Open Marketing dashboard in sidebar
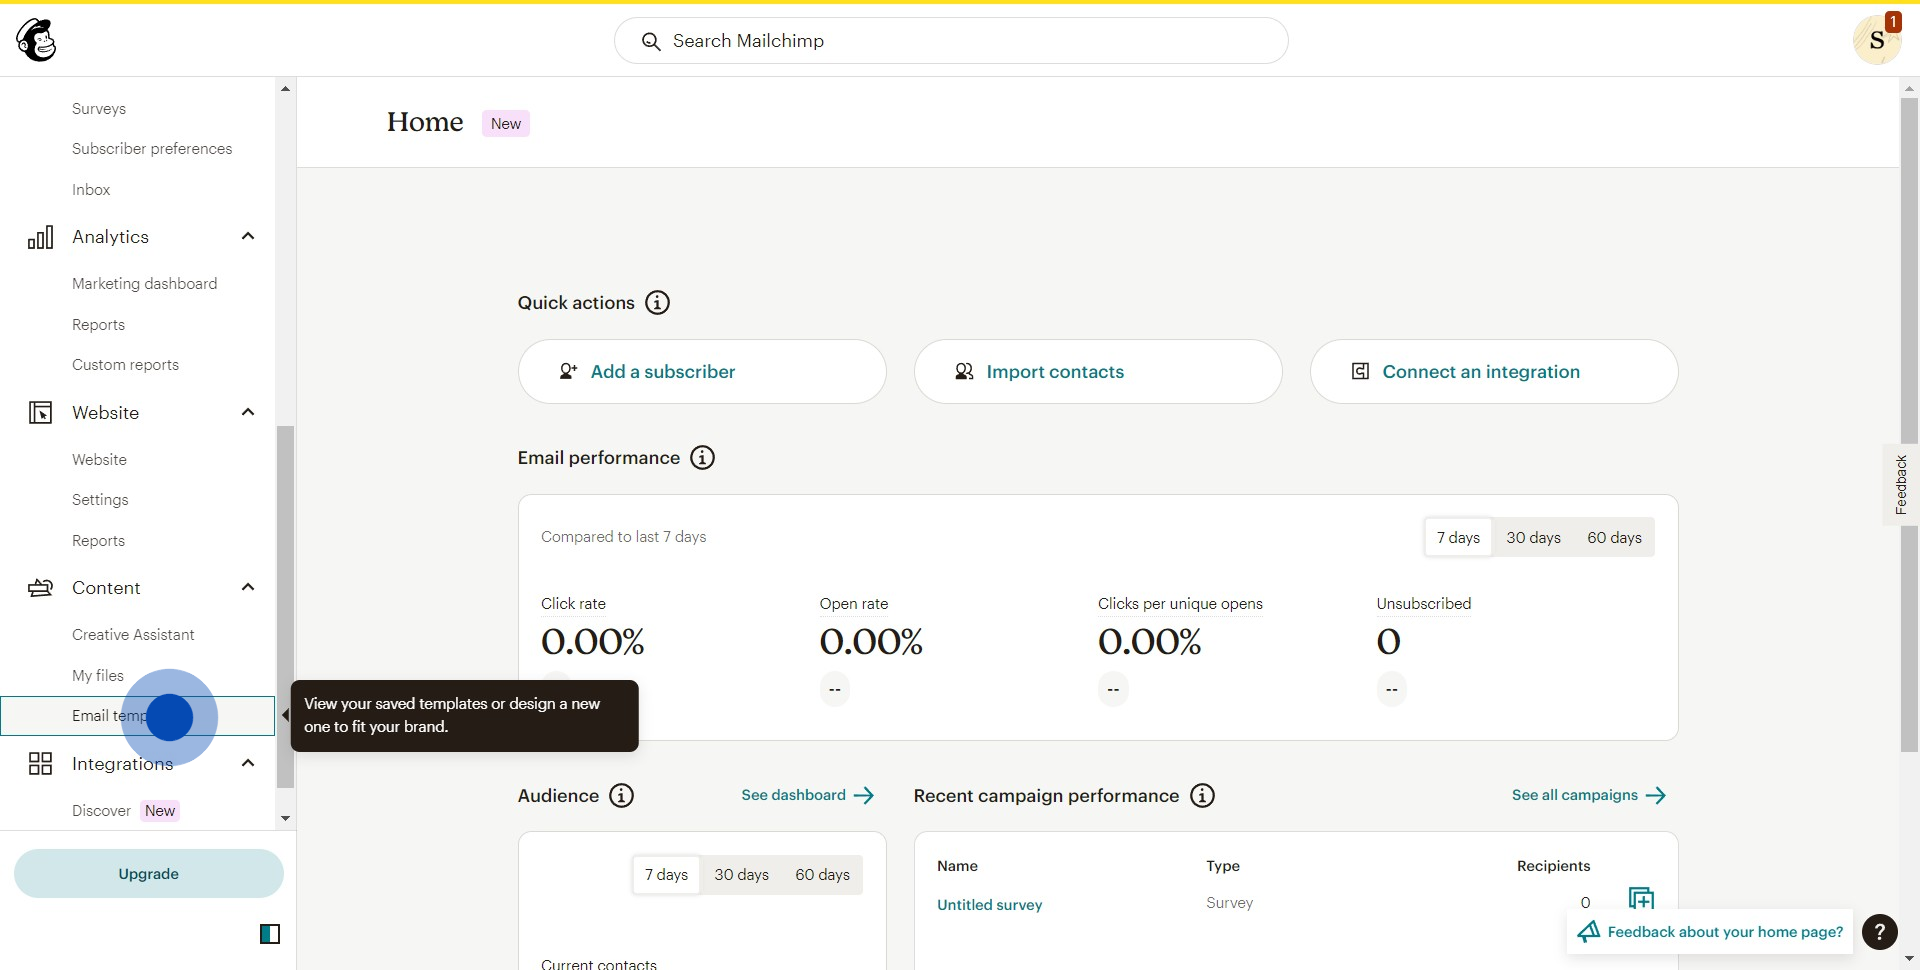The width and height of the screenshot is (1920, 970). click(144, 284)
